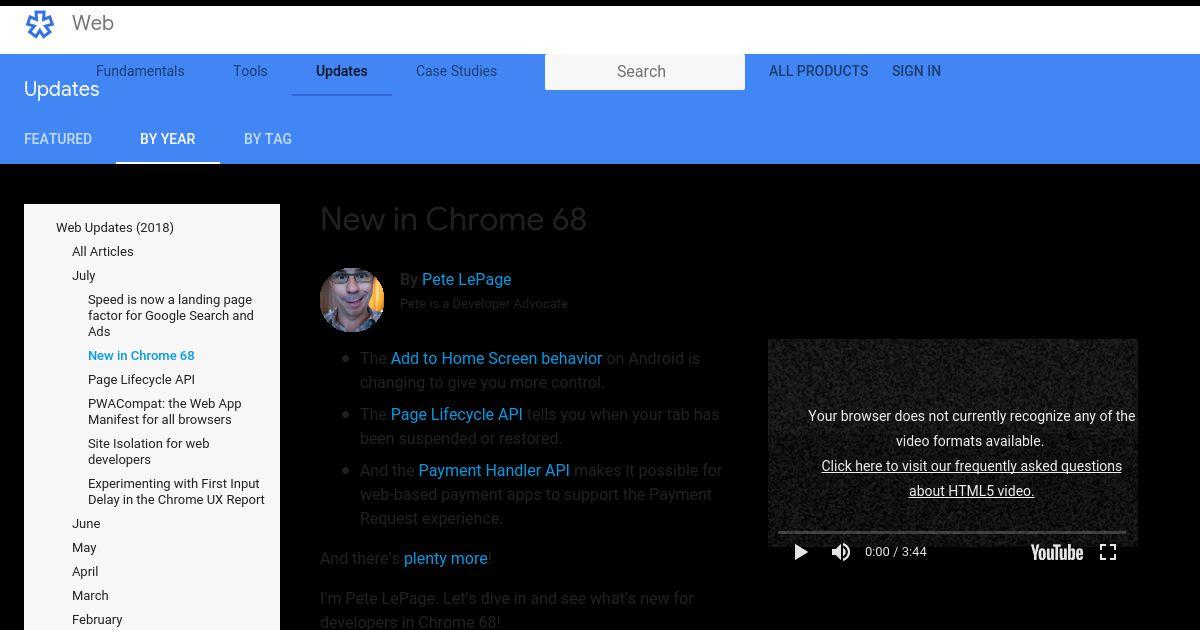Image resolution: width=1200 pixels, height=630 pixels.
Task: Expand February in the sidebar
Action: coord(97,619)
